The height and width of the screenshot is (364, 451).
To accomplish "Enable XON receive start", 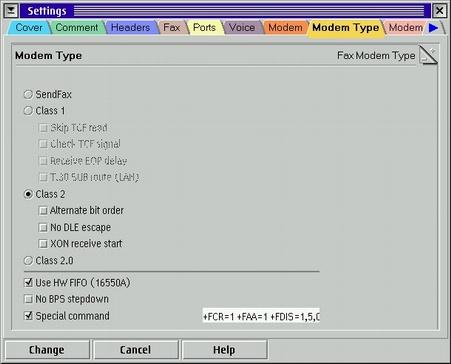I will (43, 244).
